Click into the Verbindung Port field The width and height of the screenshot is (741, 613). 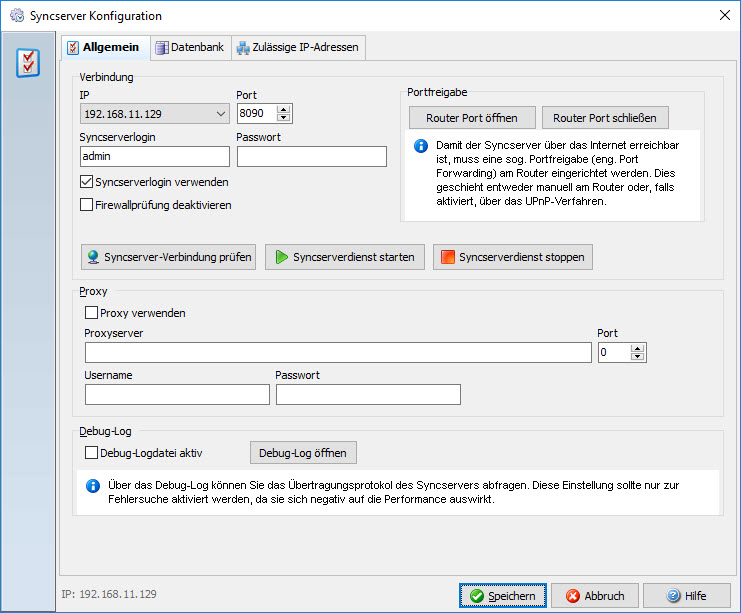[257, 113]
